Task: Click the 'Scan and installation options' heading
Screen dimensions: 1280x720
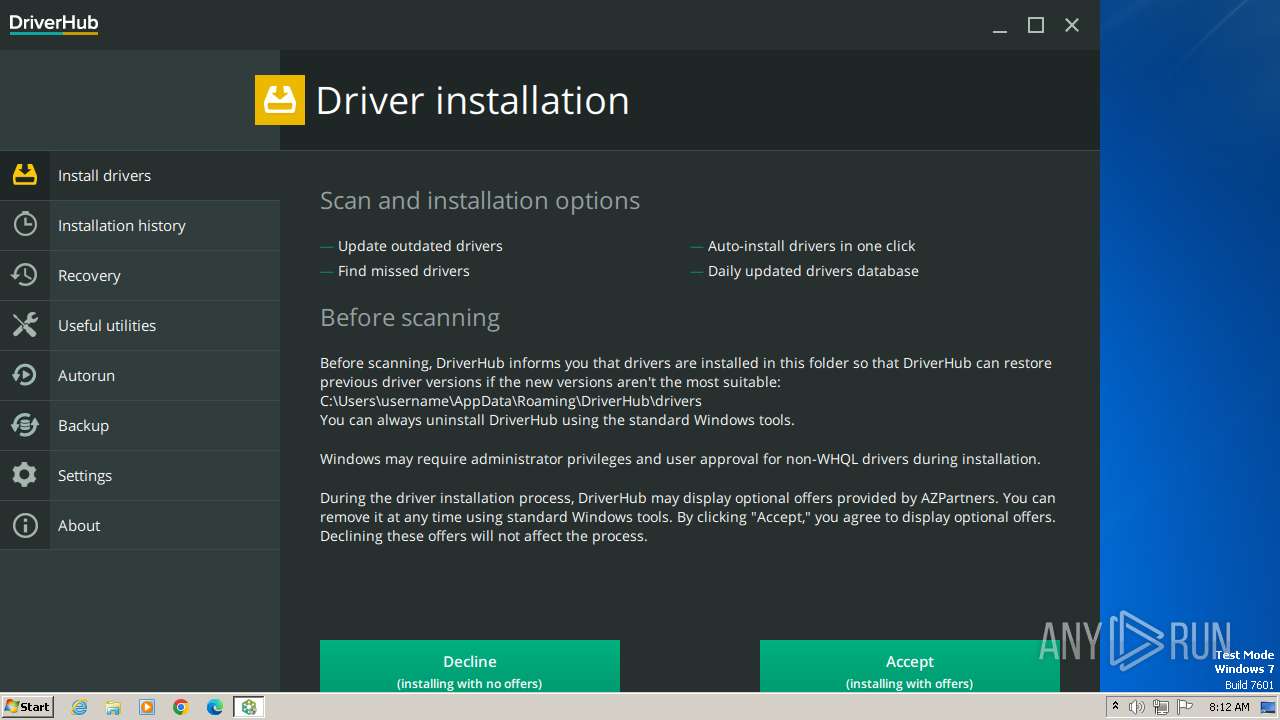Action: pyautogui.click(x=480, y=201)
